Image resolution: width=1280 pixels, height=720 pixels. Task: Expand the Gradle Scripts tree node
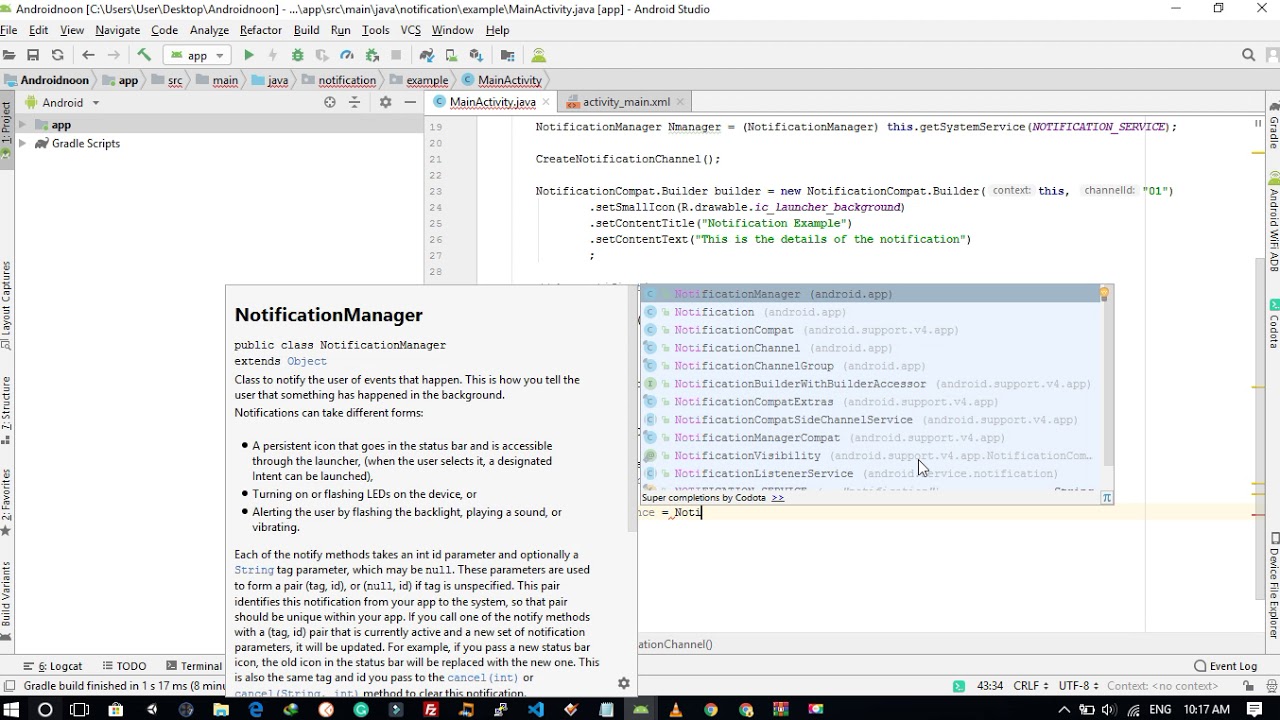click(x=22, y=144)
